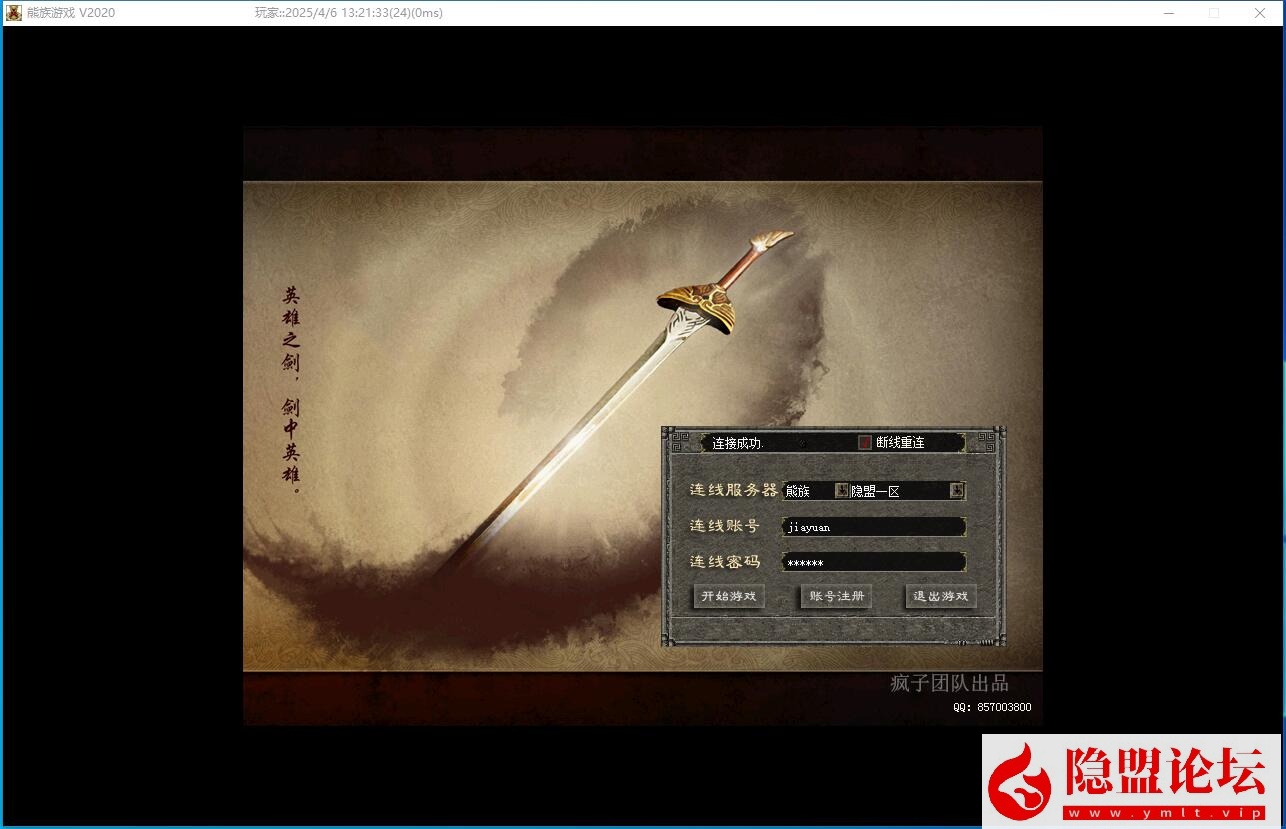Toggle the 断线重连 auto-reconnect checkbox
This screenshot has height=829, width=1286.
[x=864, y=443]
